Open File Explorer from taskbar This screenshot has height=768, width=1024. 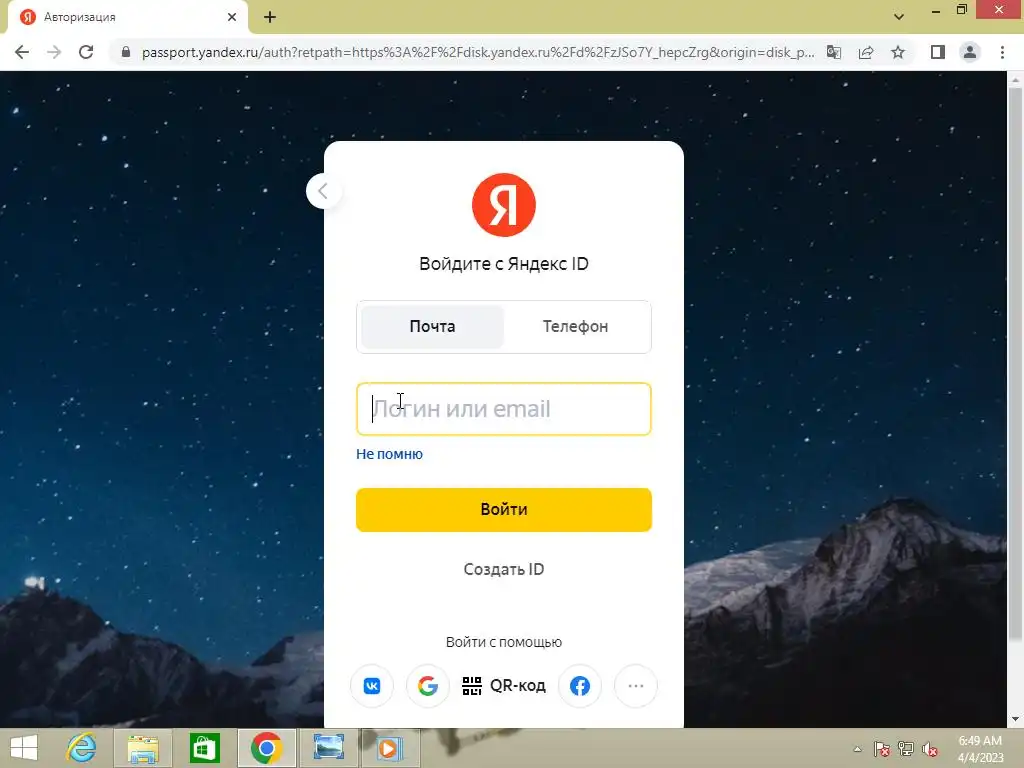coord(143,748)
